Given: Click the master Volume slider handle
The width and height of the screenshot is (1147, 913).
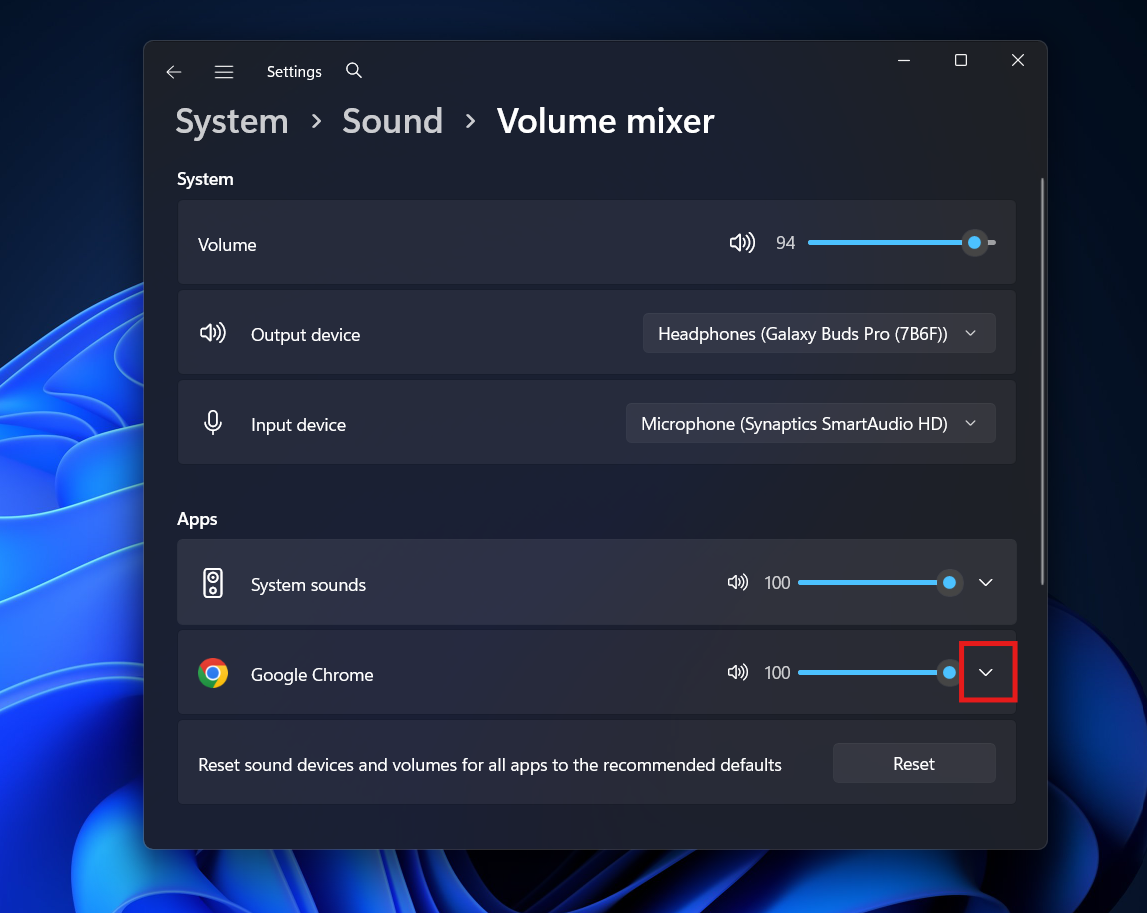Looking at the screenshot, I should point(974,242).
